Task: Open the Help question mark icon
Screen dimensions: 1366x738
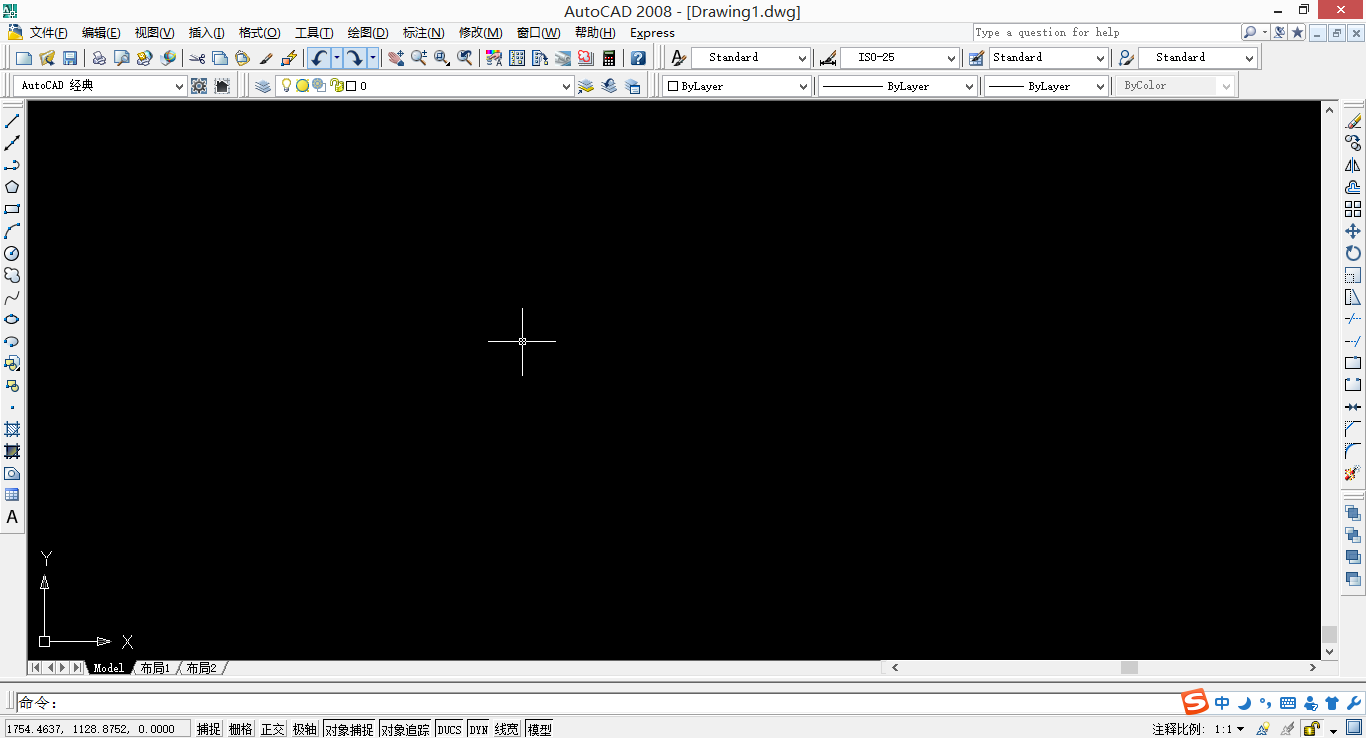Action: coord(638,58)
